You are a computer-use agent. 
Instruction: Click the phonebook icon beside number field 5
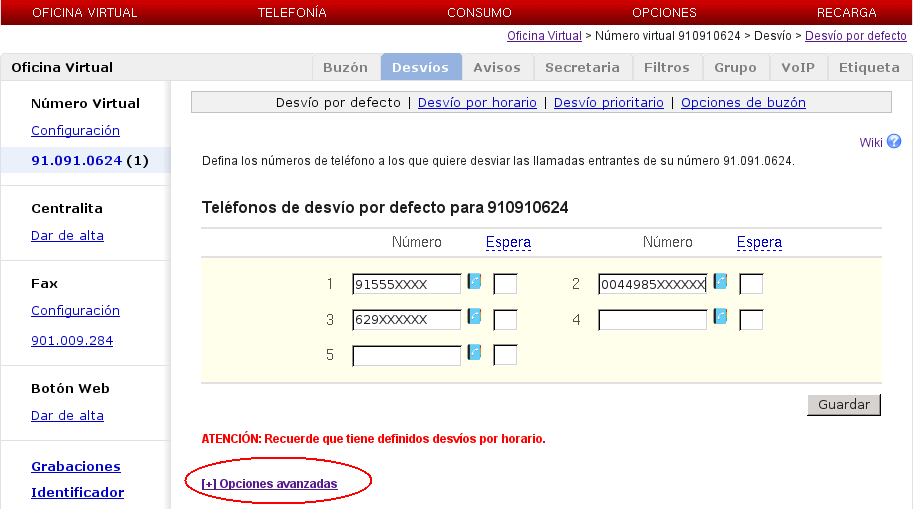[475, 353]
